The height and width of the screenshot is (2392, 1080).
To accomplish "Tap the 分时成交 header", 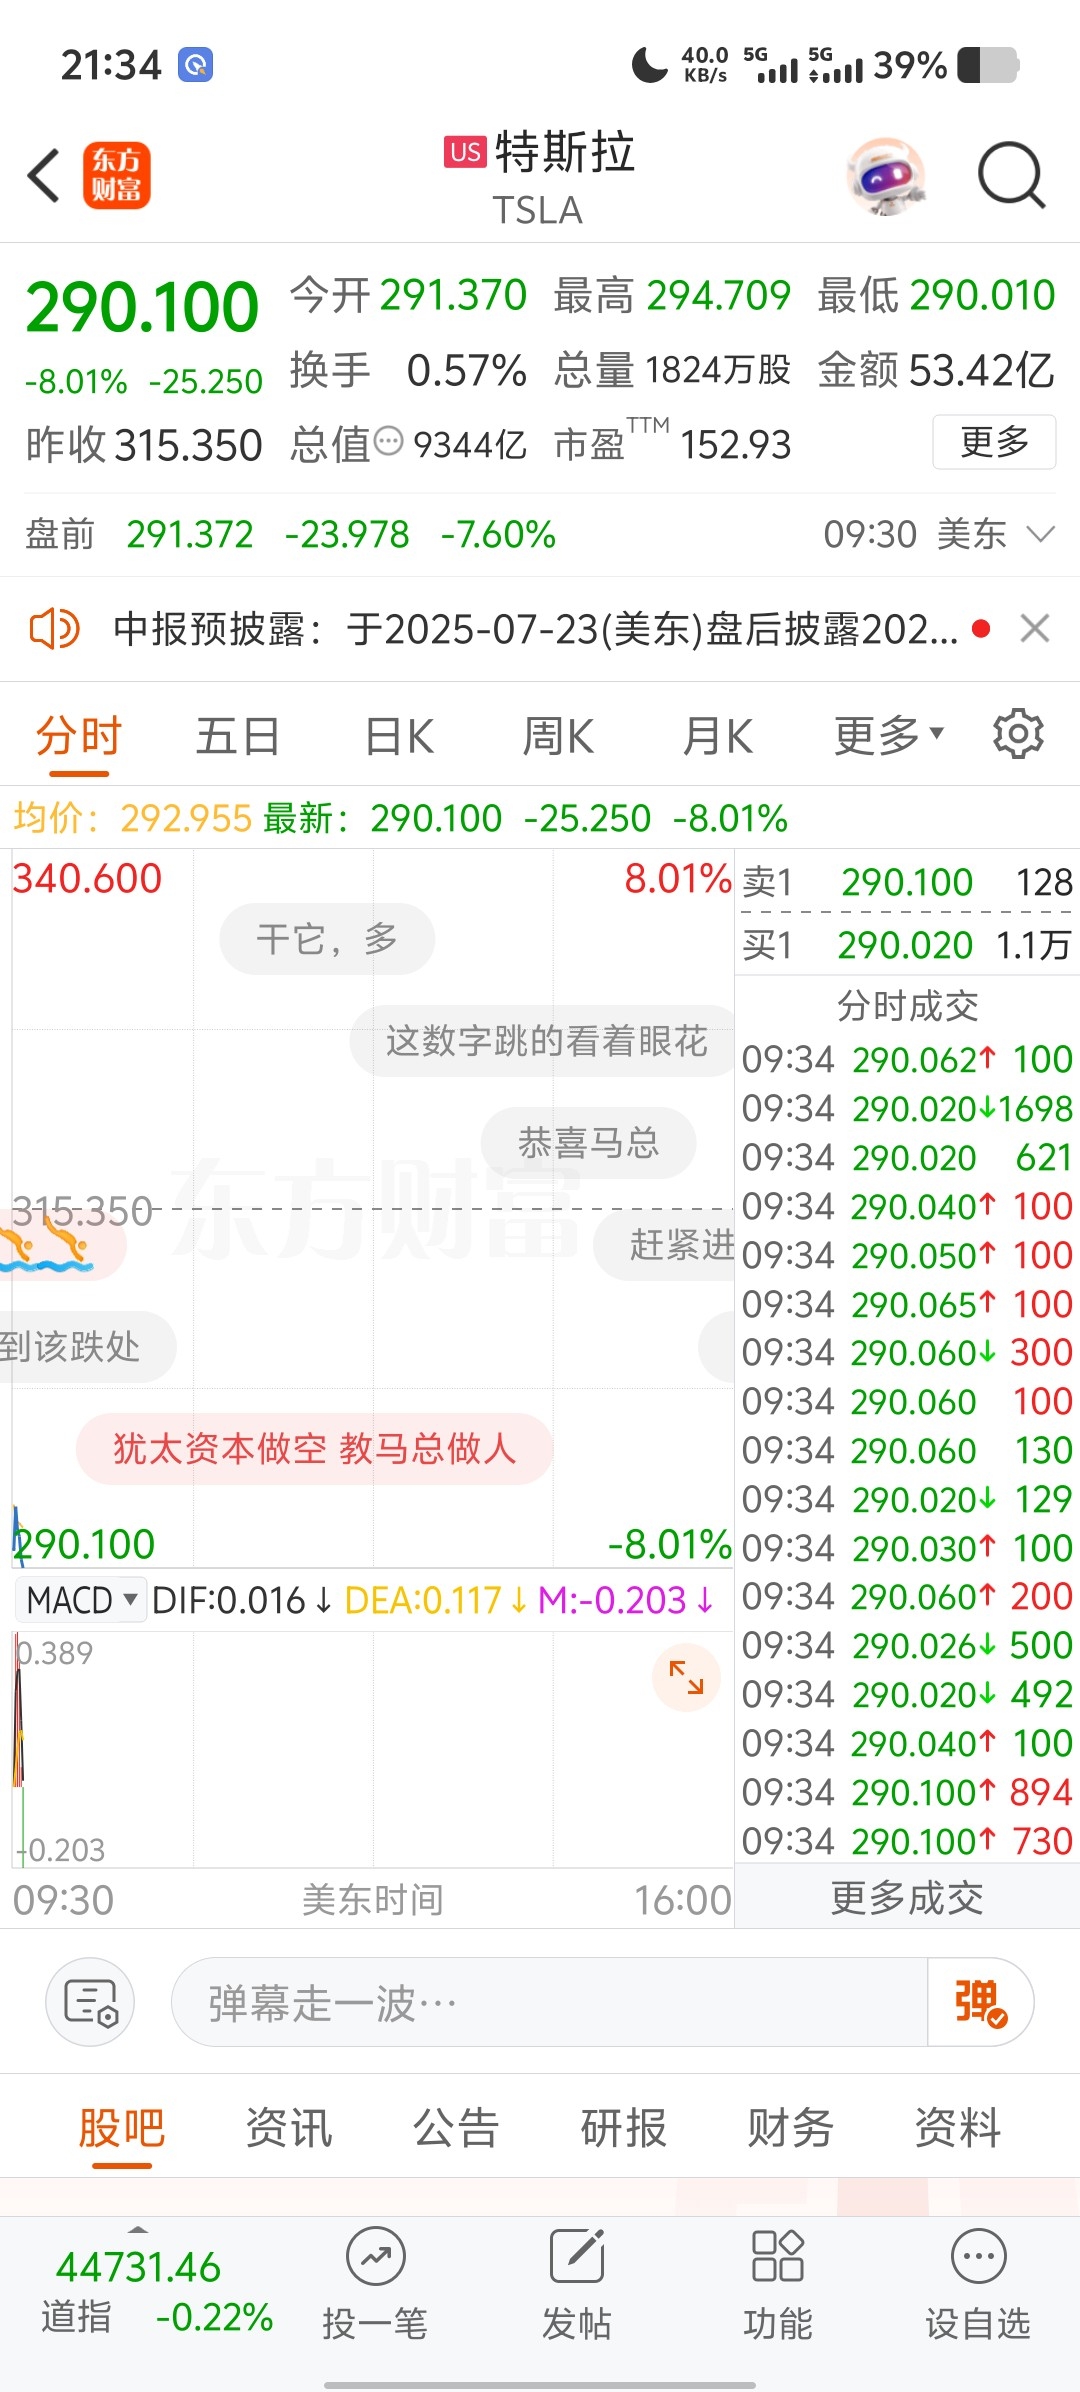I will coord(907,1006).
